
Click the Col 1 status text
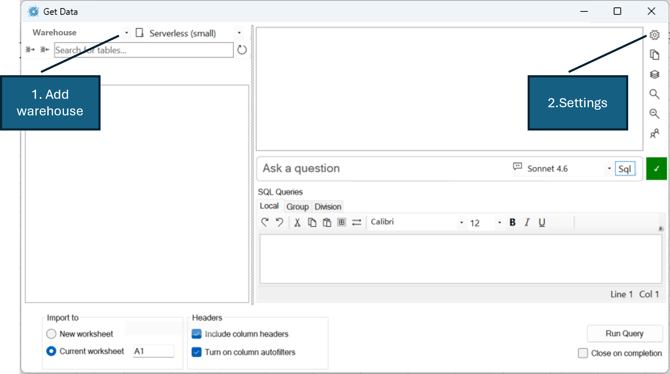point(649,294)
